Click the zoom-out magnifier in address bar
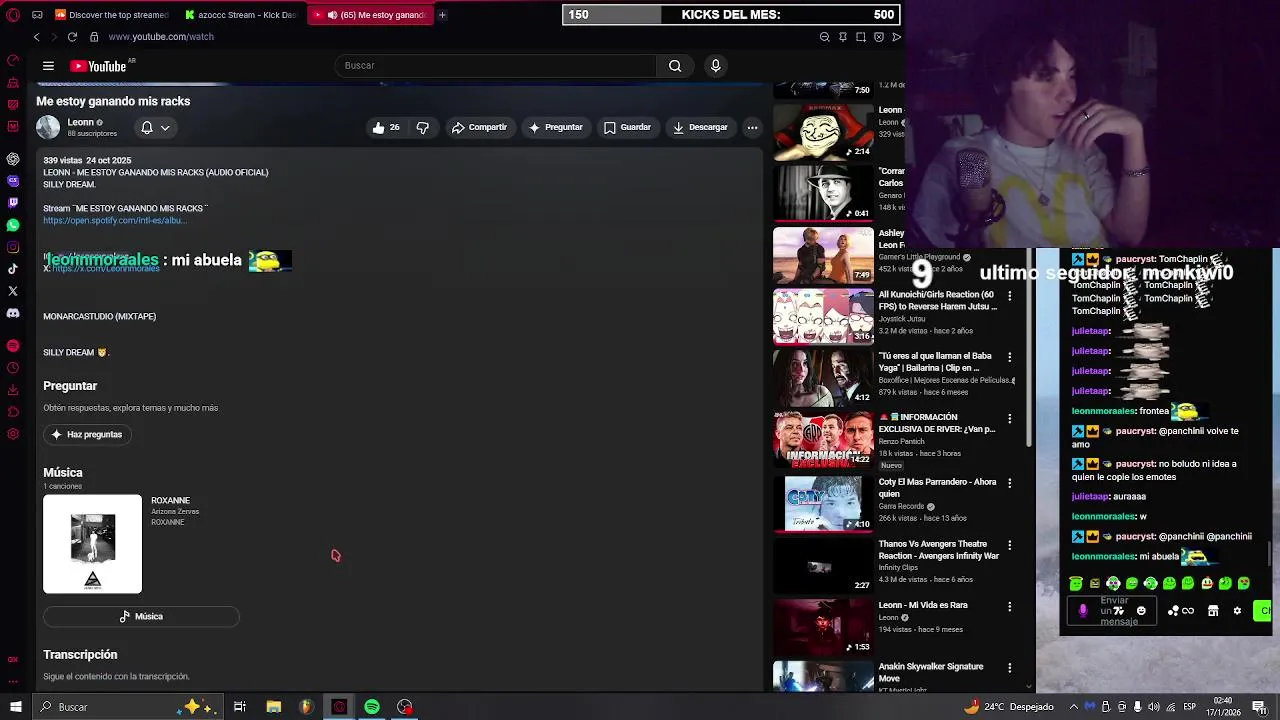The image size is (1280, 720). 824,37
